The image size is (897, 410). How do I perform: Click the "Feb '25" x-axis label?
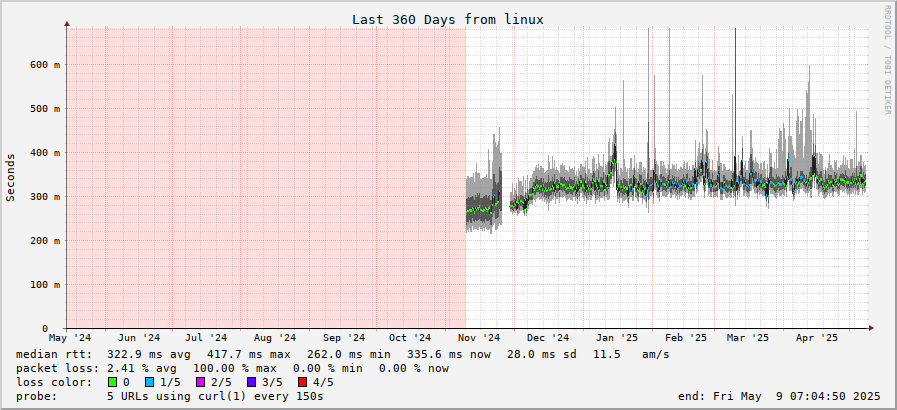click(x=686, y=338)
